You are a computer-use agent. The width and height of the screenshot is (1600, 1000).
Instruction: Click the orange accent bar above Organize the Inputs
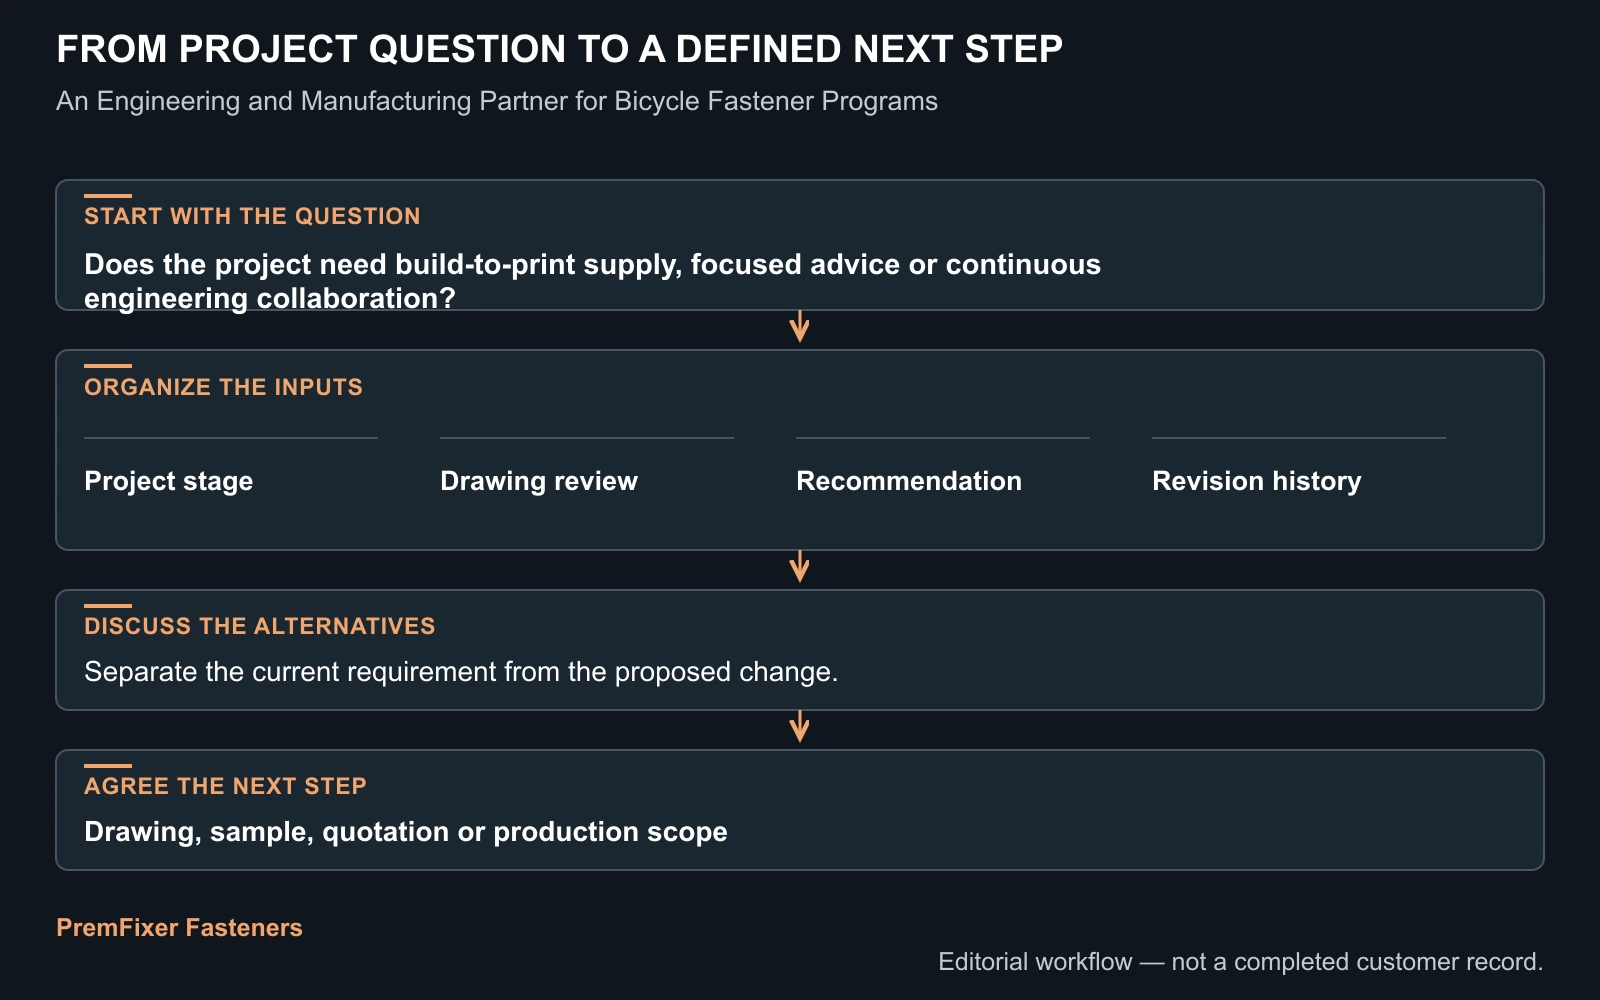point(108,366)
